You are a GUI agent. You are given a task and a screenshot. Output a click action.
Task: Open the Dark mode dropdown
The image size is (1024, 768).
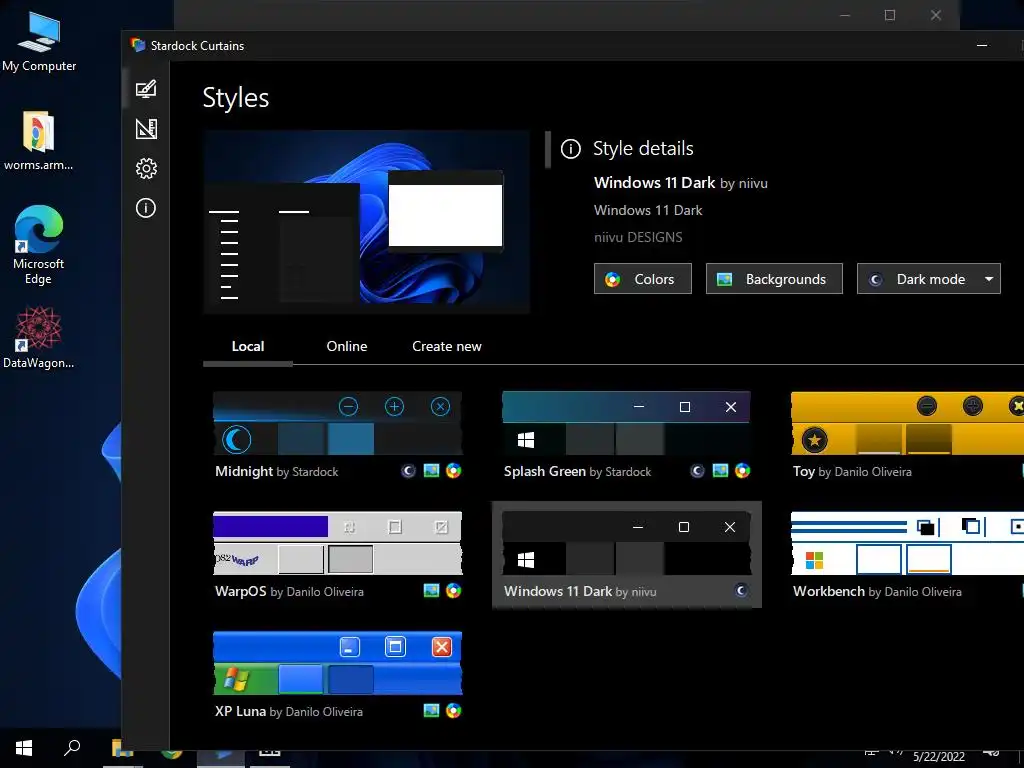(928, 279)
